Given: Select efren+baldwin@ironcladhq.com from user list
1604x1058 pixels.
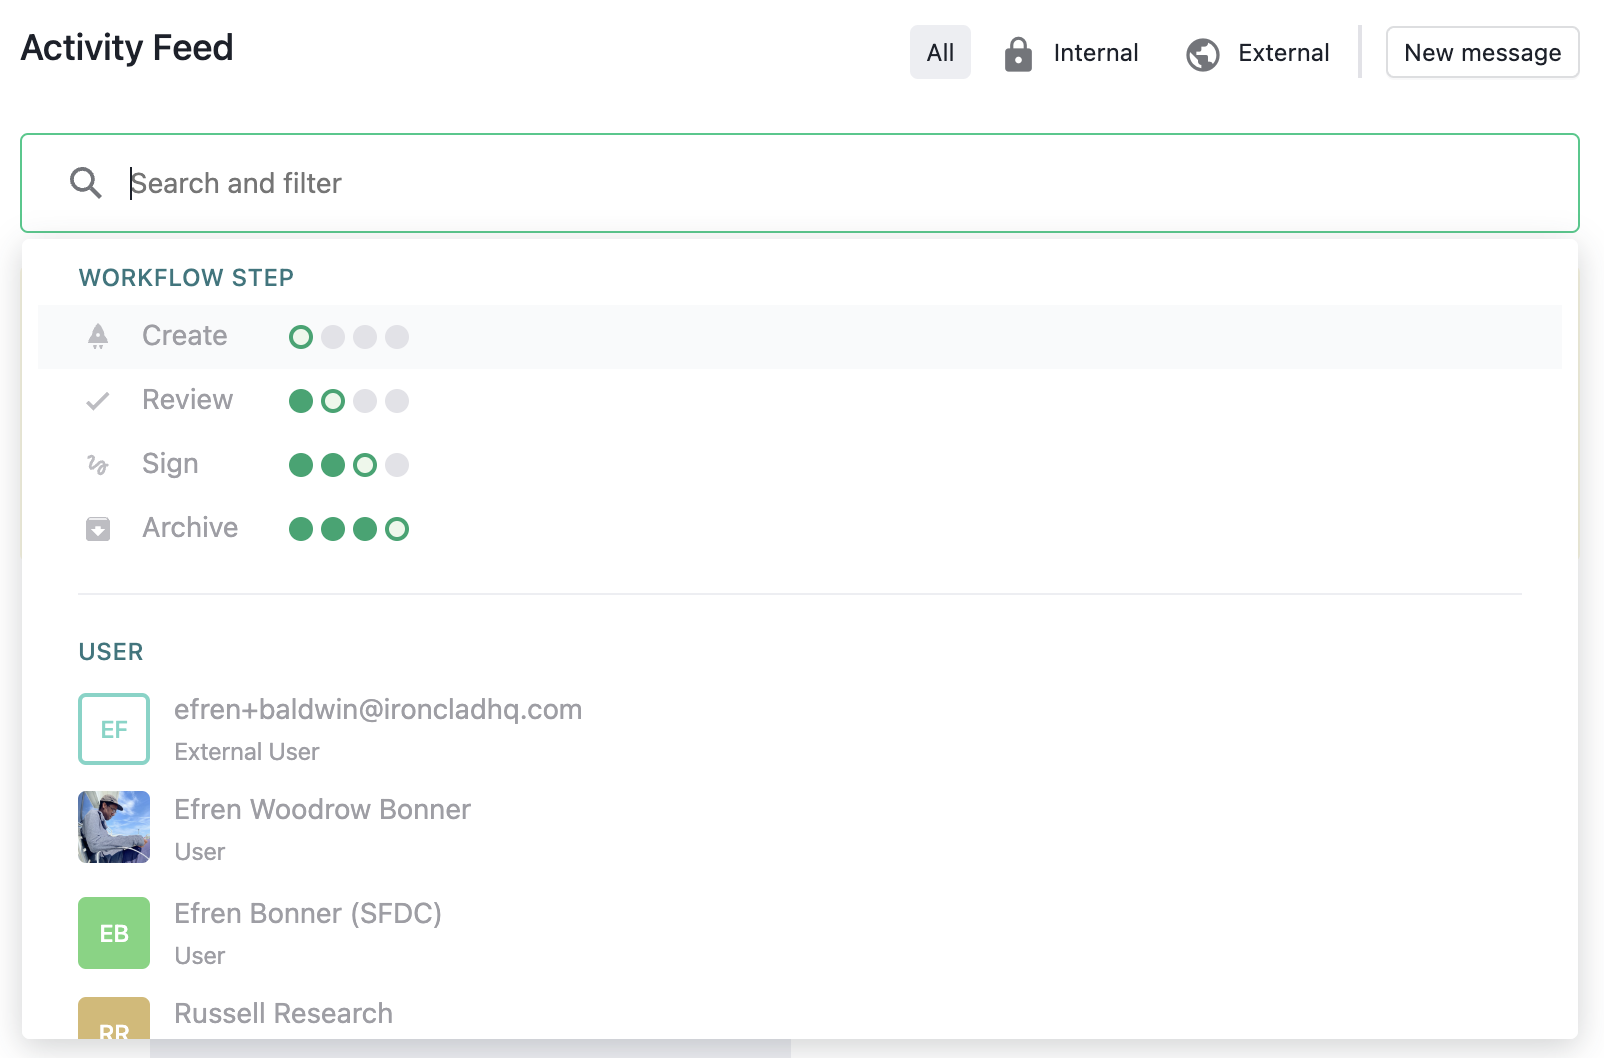Looking at the screenshot, I should tap(378, 710).
